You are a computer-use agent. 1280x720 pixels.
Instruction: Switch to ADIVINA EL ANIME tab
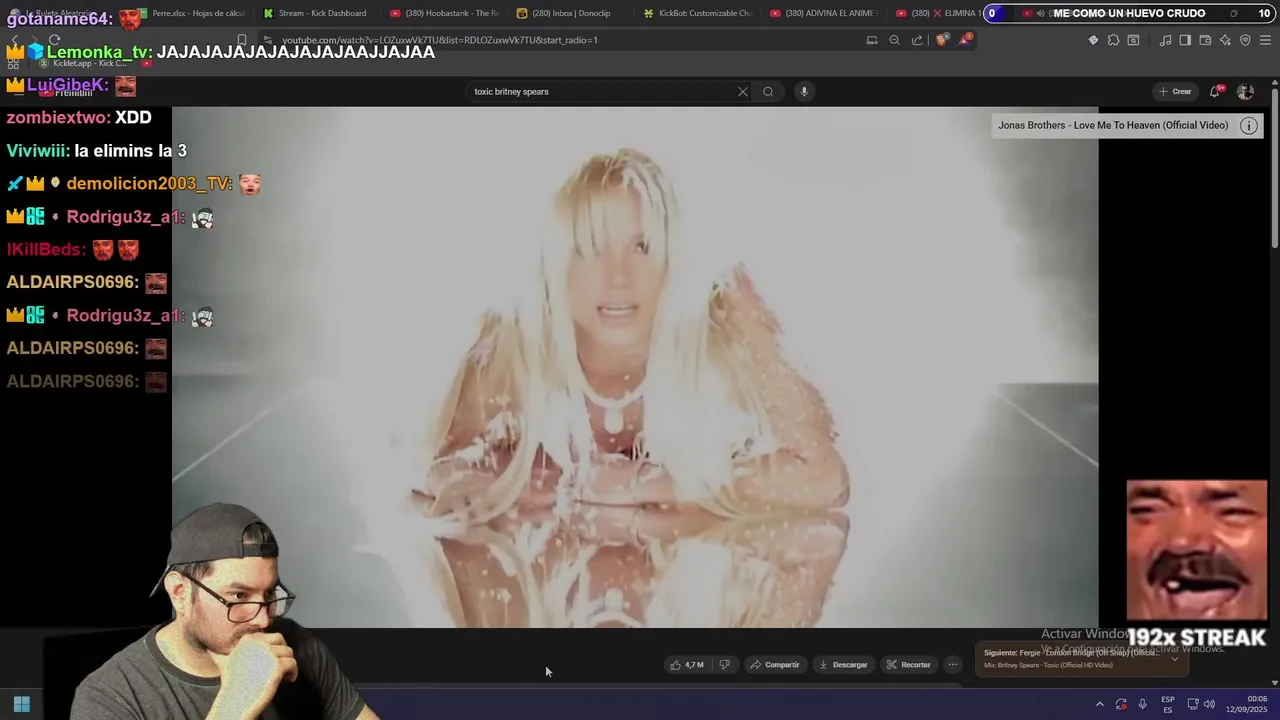pyautogui.click(x=825, y=13)
